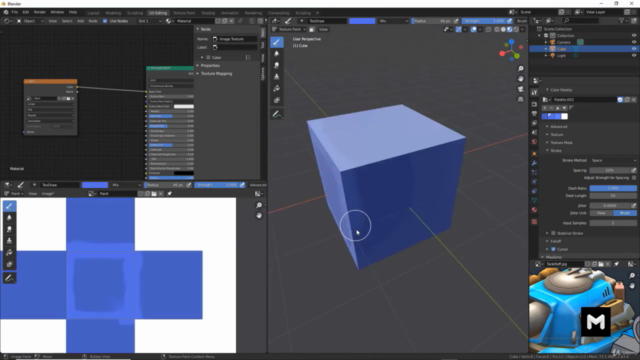Select the Smear tool in the 3D viewport toolbar
Image resolution: width=640 pixels, height=360 pixels.
point(277,65)
